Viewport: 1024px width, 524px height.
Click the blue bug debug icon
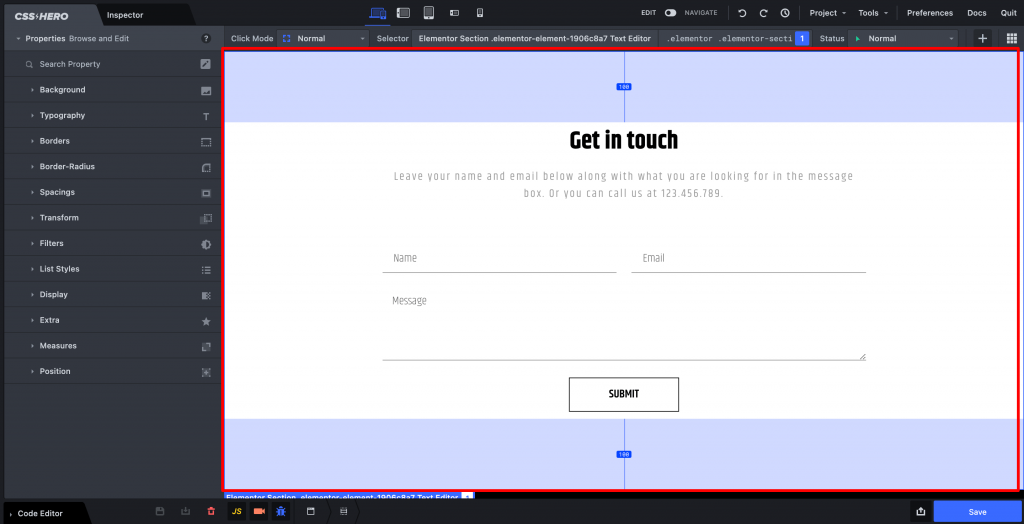click(x=281, y=512)
